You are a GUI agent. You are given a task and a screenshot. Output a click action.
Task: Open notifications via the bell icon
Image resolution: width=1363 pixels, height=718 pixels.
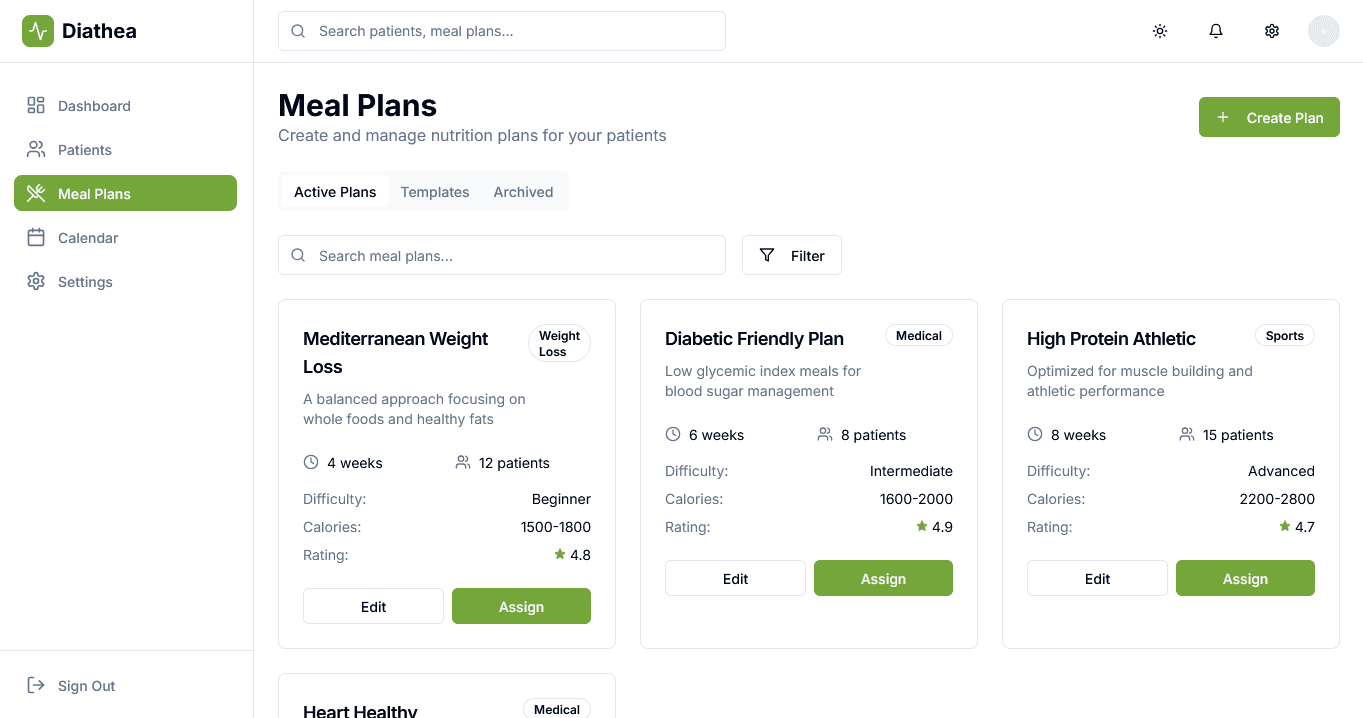click(x=1215, y=31)
